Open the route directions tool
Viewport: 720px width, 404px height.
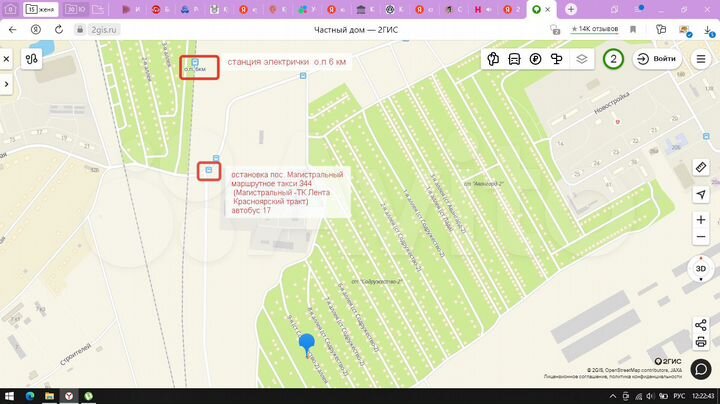pos(32,59)
